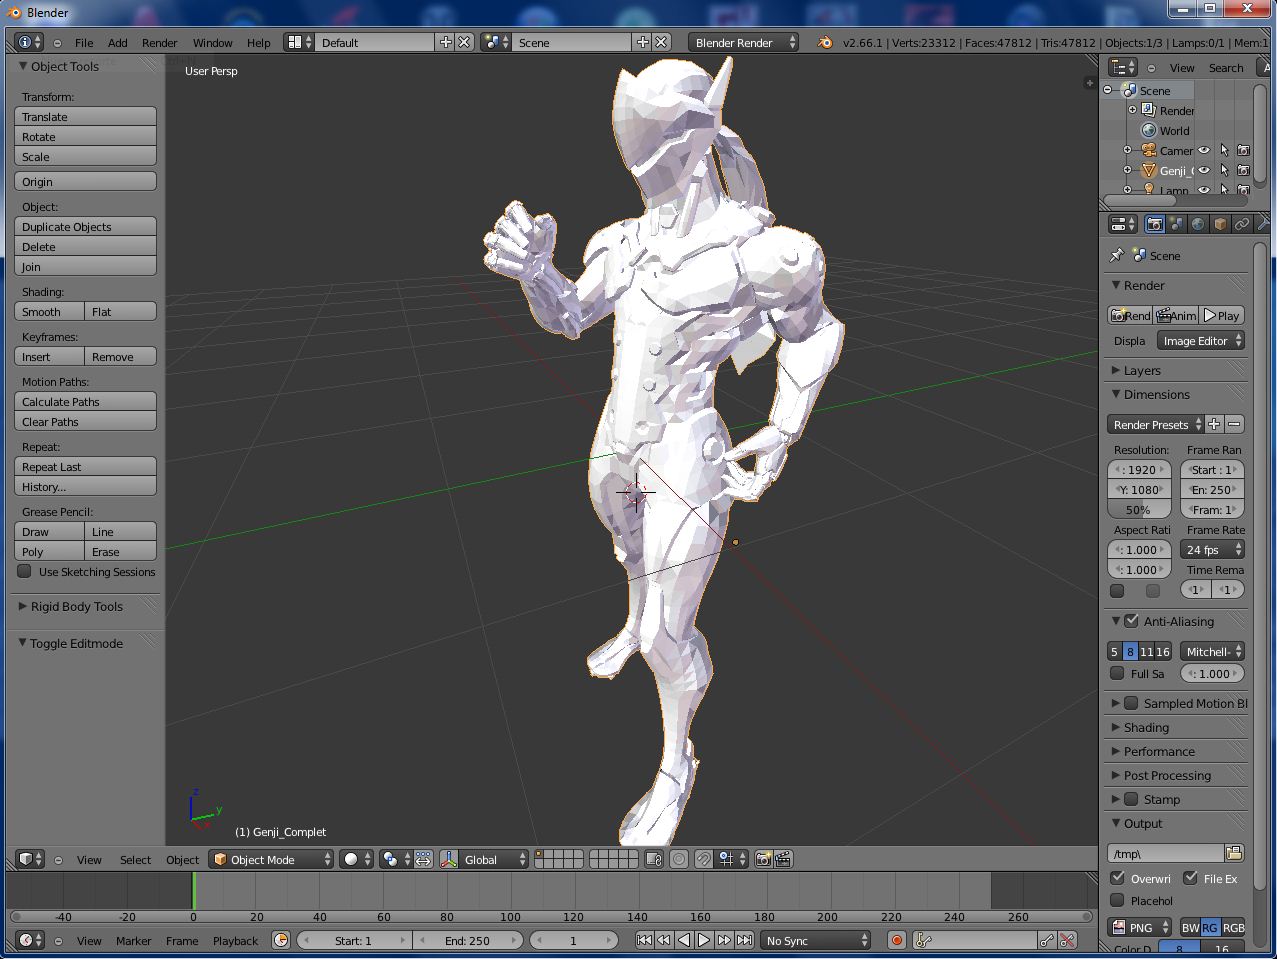The image size is (1277, 959).
Task: Disable the Anti-Aliasing checkbox
Action: pos(1131,621)
